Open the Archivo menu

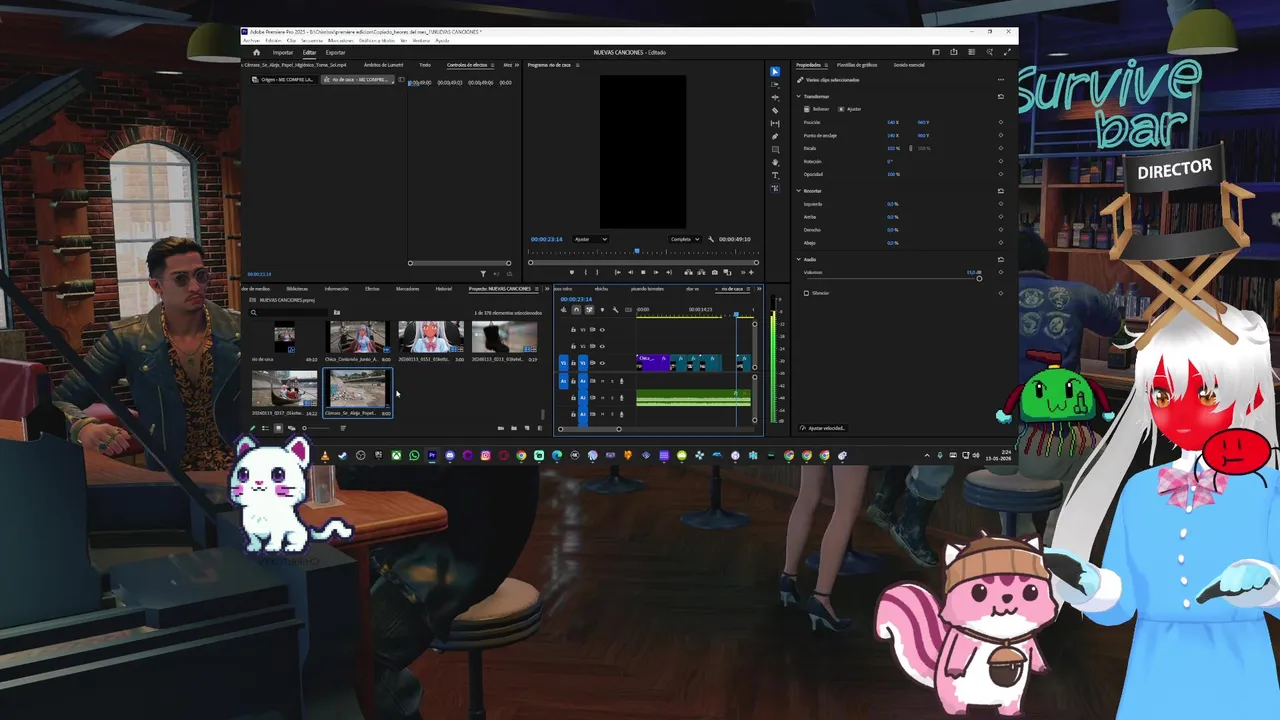click(x=251, y=40)
